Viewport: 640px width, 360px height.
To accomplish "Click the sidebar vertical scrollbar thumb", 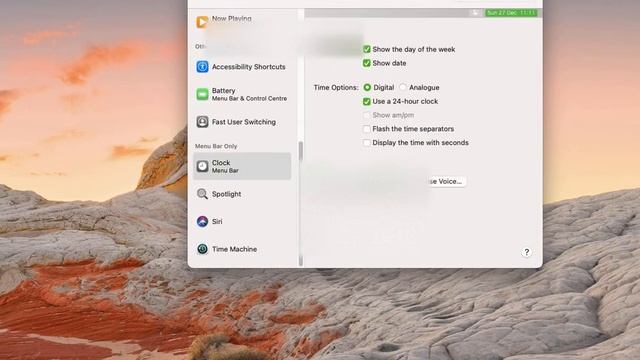I will [x=301, y=151].
